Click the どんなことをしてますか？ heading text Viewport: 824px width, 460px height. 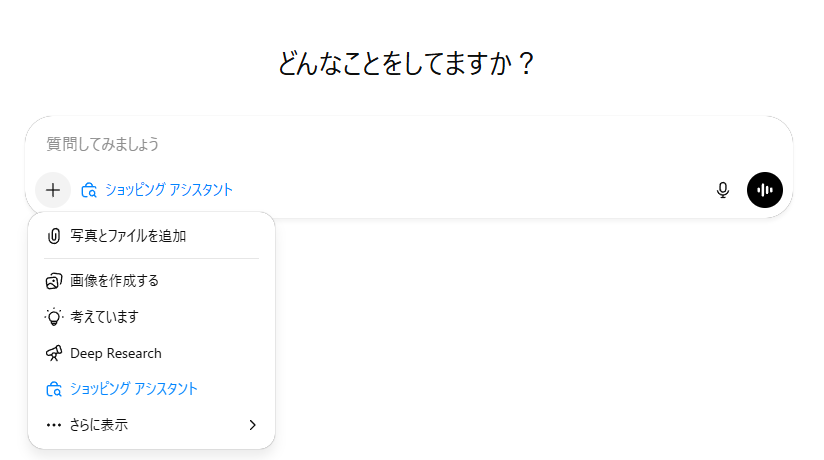click(407, 64)
